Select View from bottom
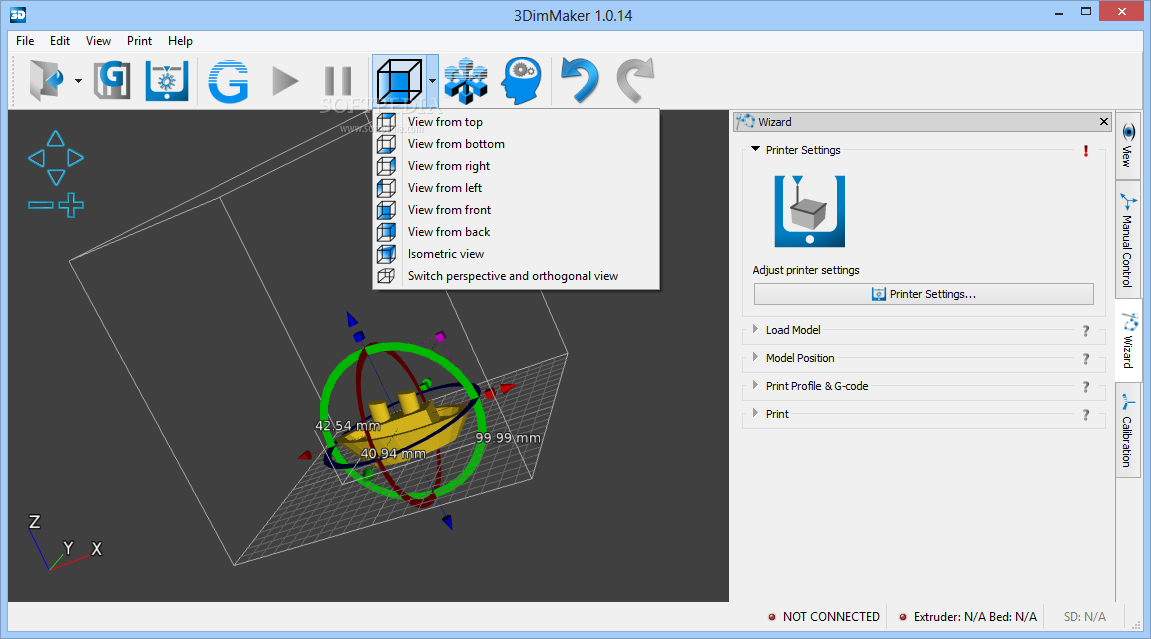This screenshot has width=1151, height=639. pos(516,144)
